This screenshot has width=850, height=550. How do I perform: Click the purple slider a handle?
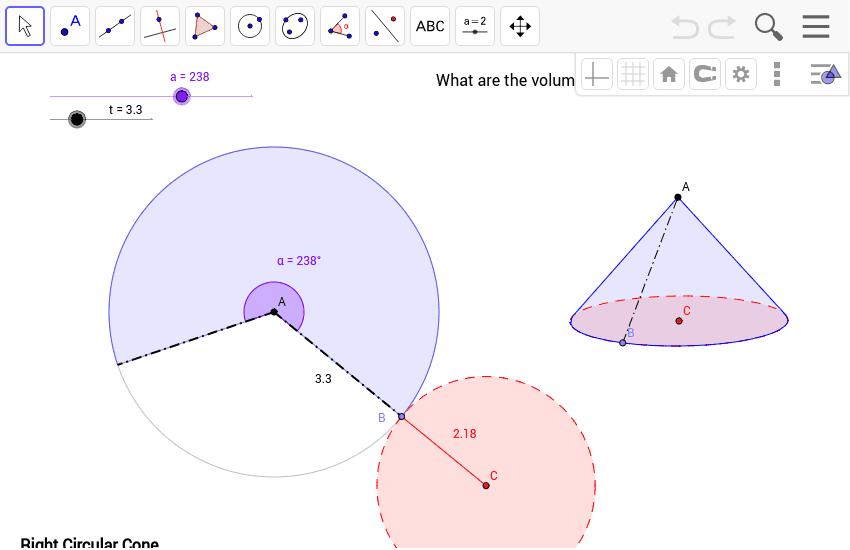182,96
